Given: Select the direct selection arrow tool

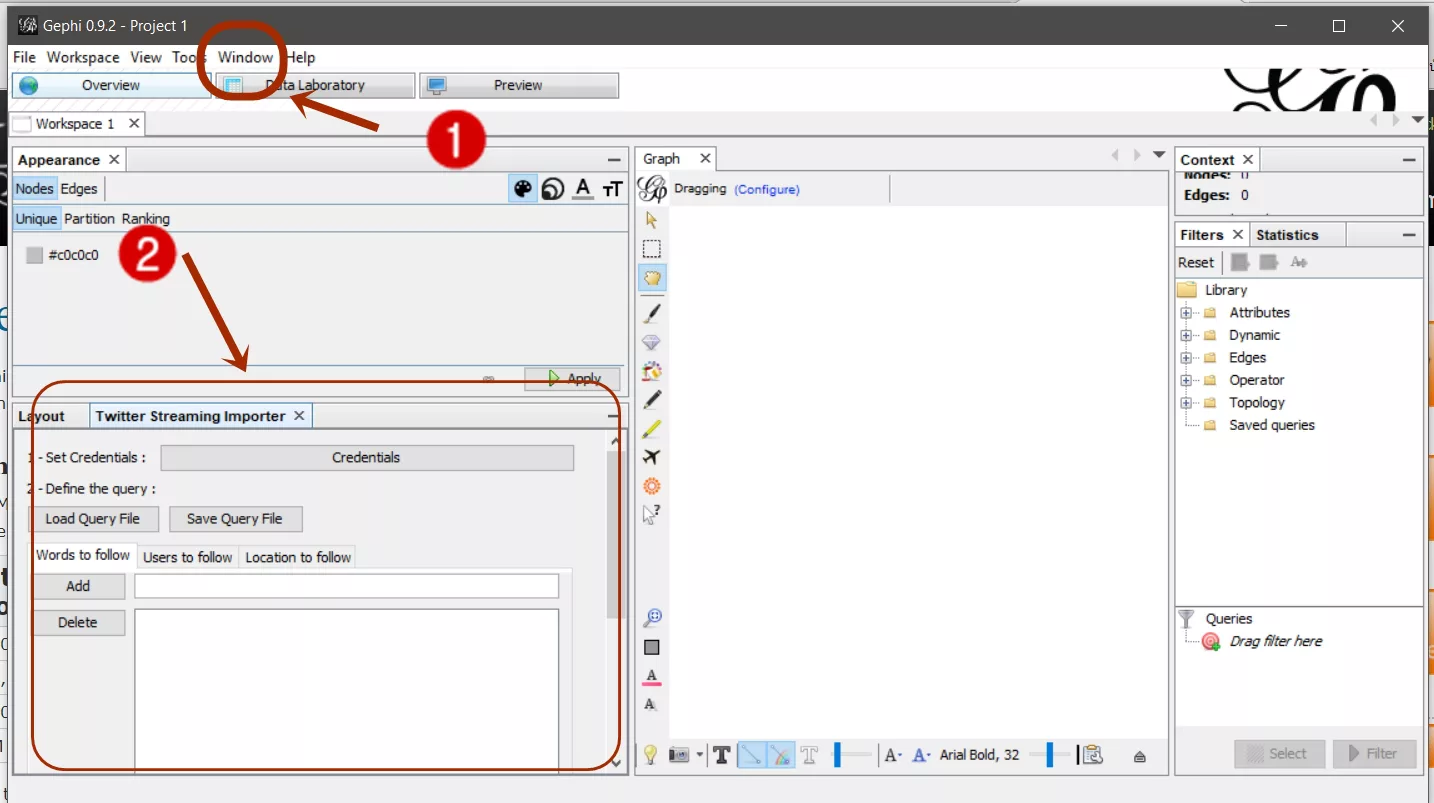Looking at the screenshot, I should (x=652, y=220).
